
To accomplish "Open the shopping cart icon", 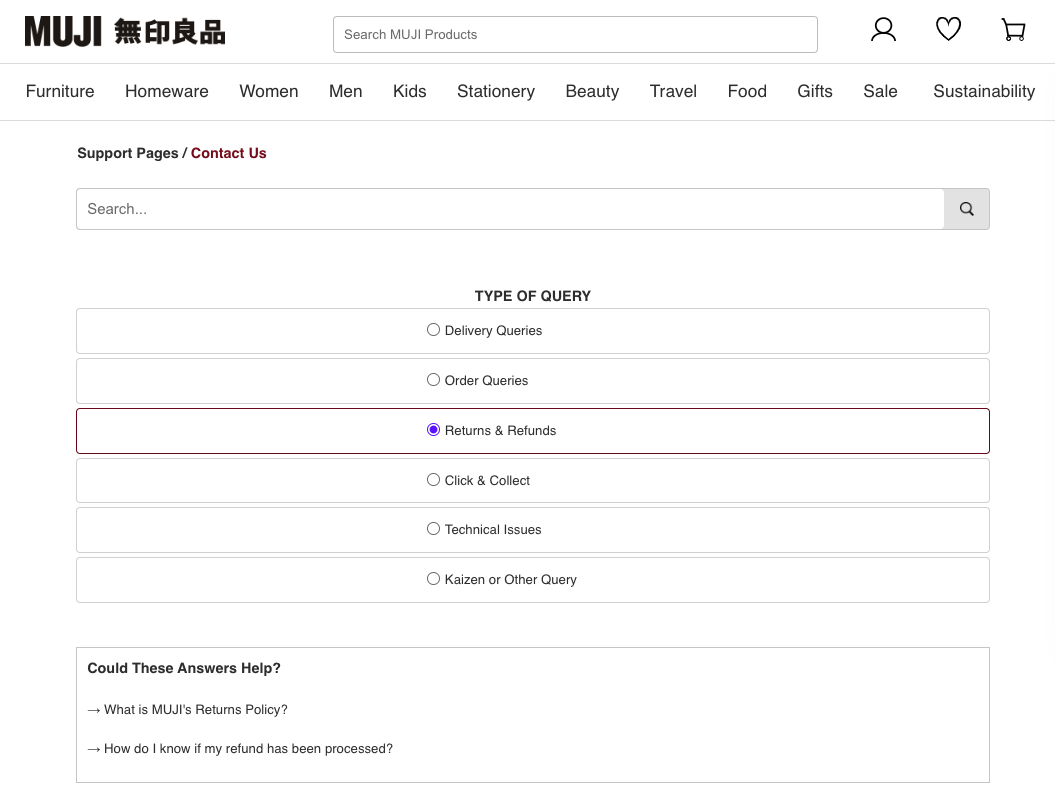I will (1013, 30).
